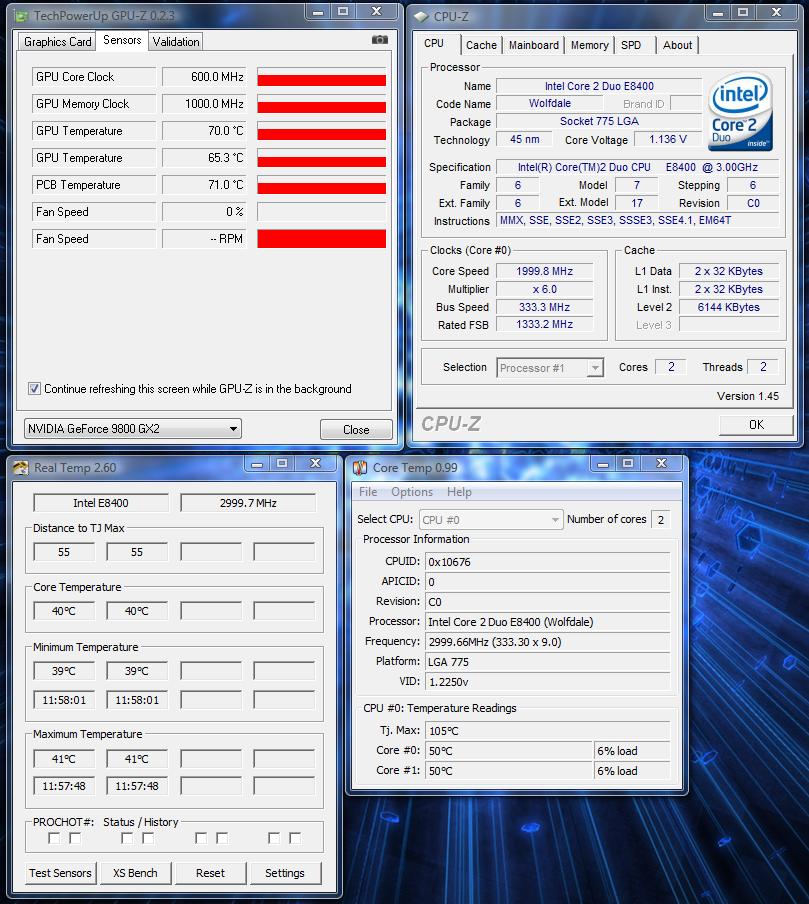Click the PCB Temperature 71.0 °C value
Viewport: 809px width, 904px height.
204,184
